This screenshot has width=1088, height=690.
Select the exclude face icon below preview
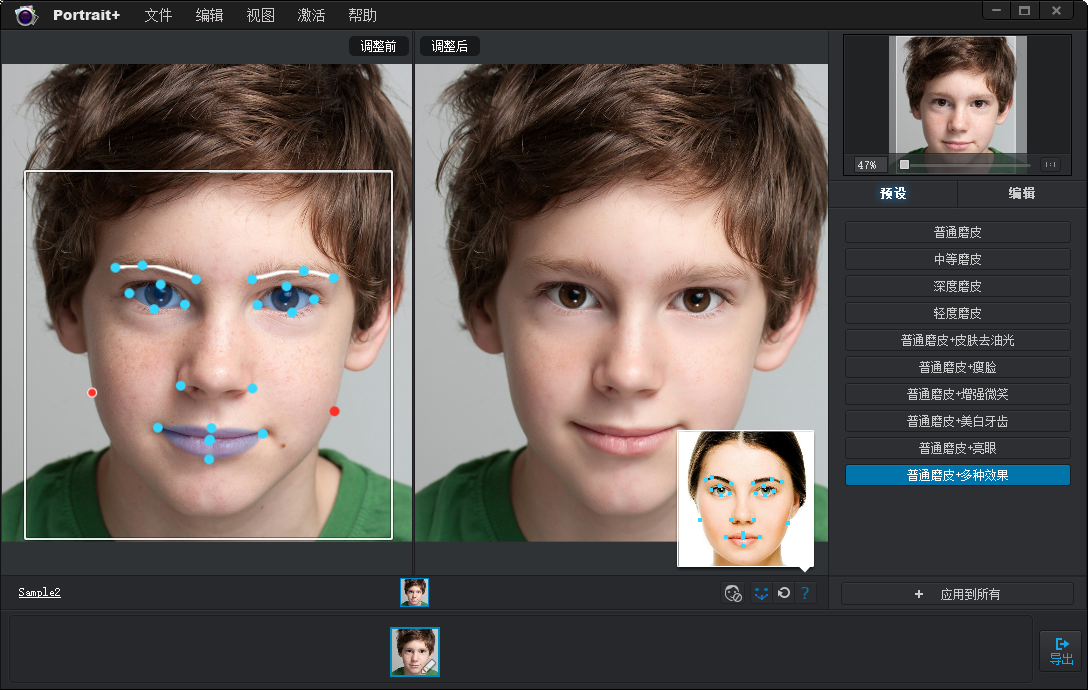[x=731, y=592]
